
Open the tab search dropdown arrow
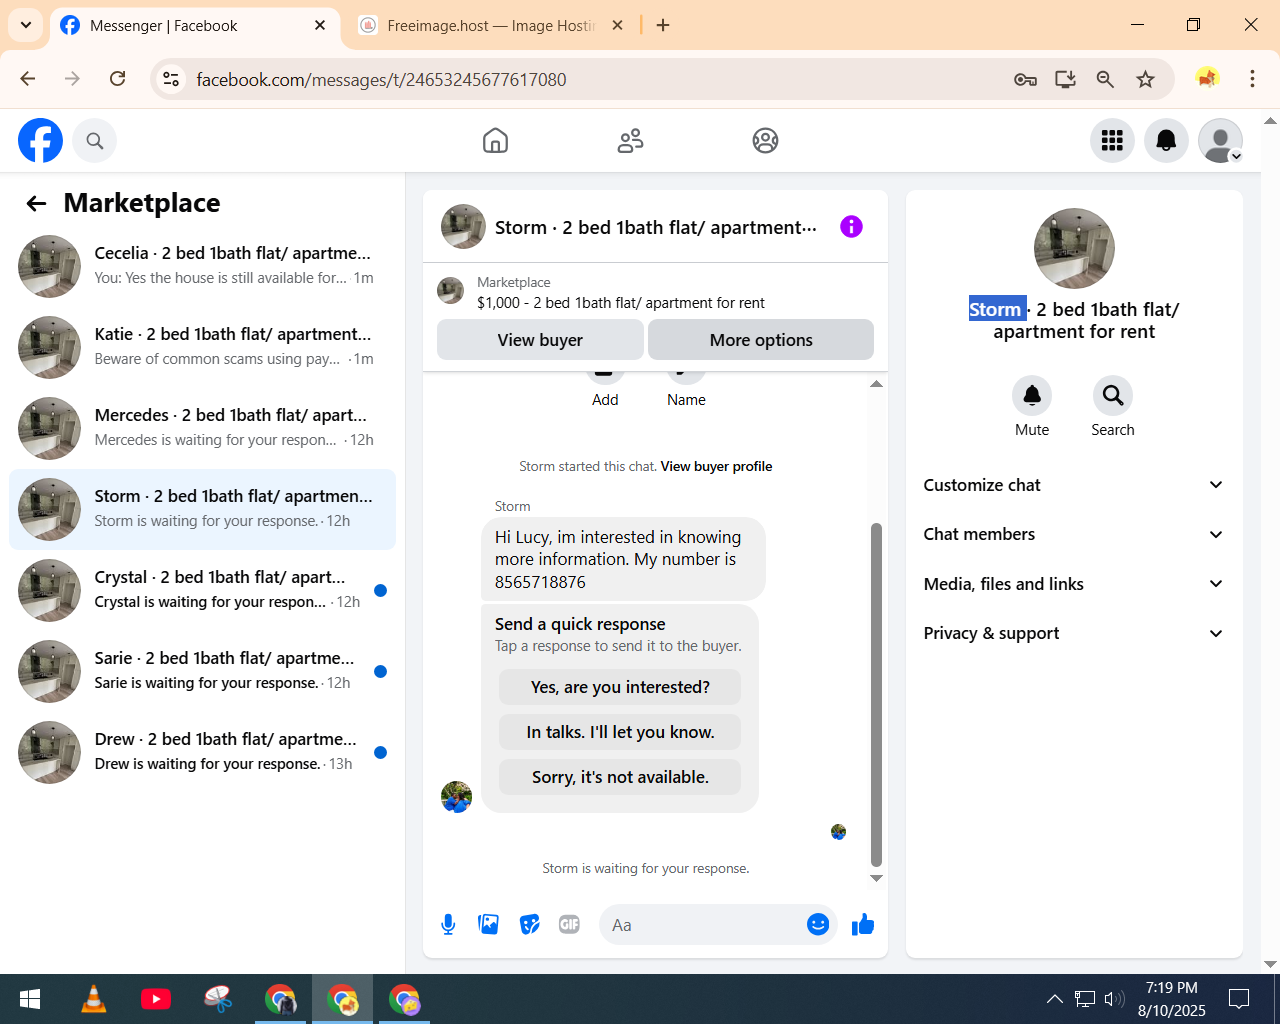click(x=25, y=25)
